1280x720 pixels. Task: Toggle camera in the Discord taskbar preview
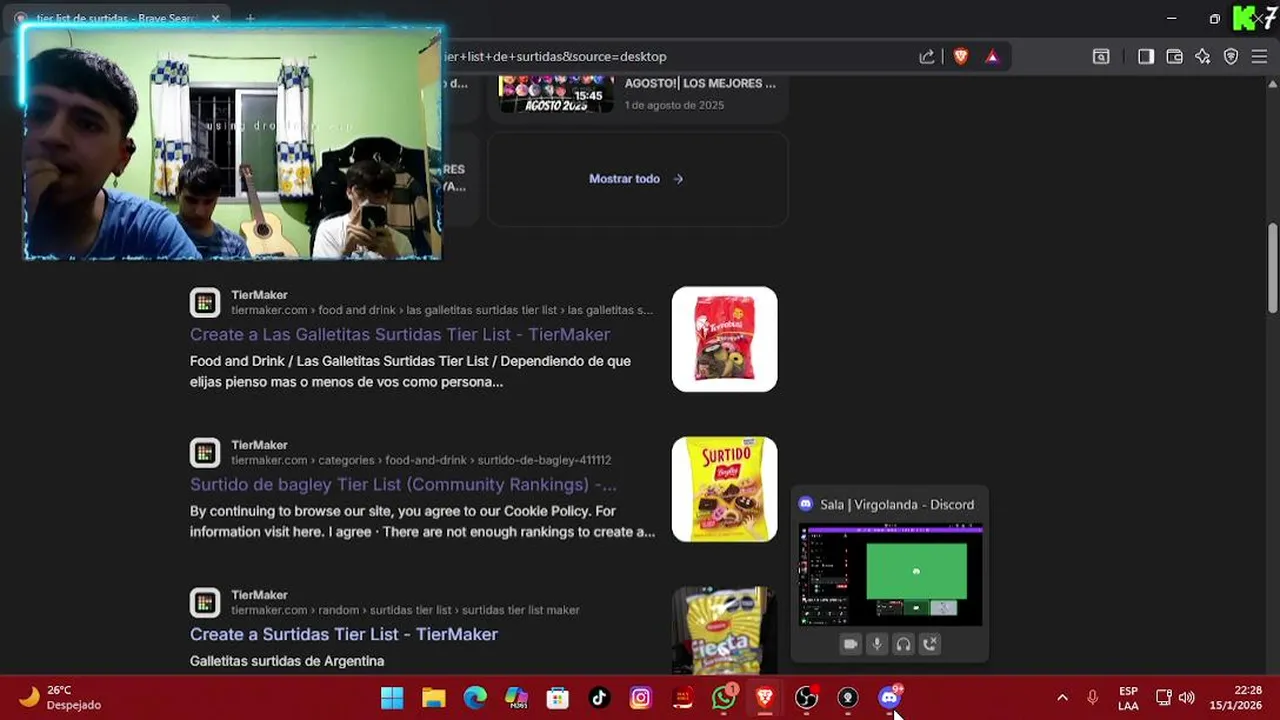click(x=851, y=645)
